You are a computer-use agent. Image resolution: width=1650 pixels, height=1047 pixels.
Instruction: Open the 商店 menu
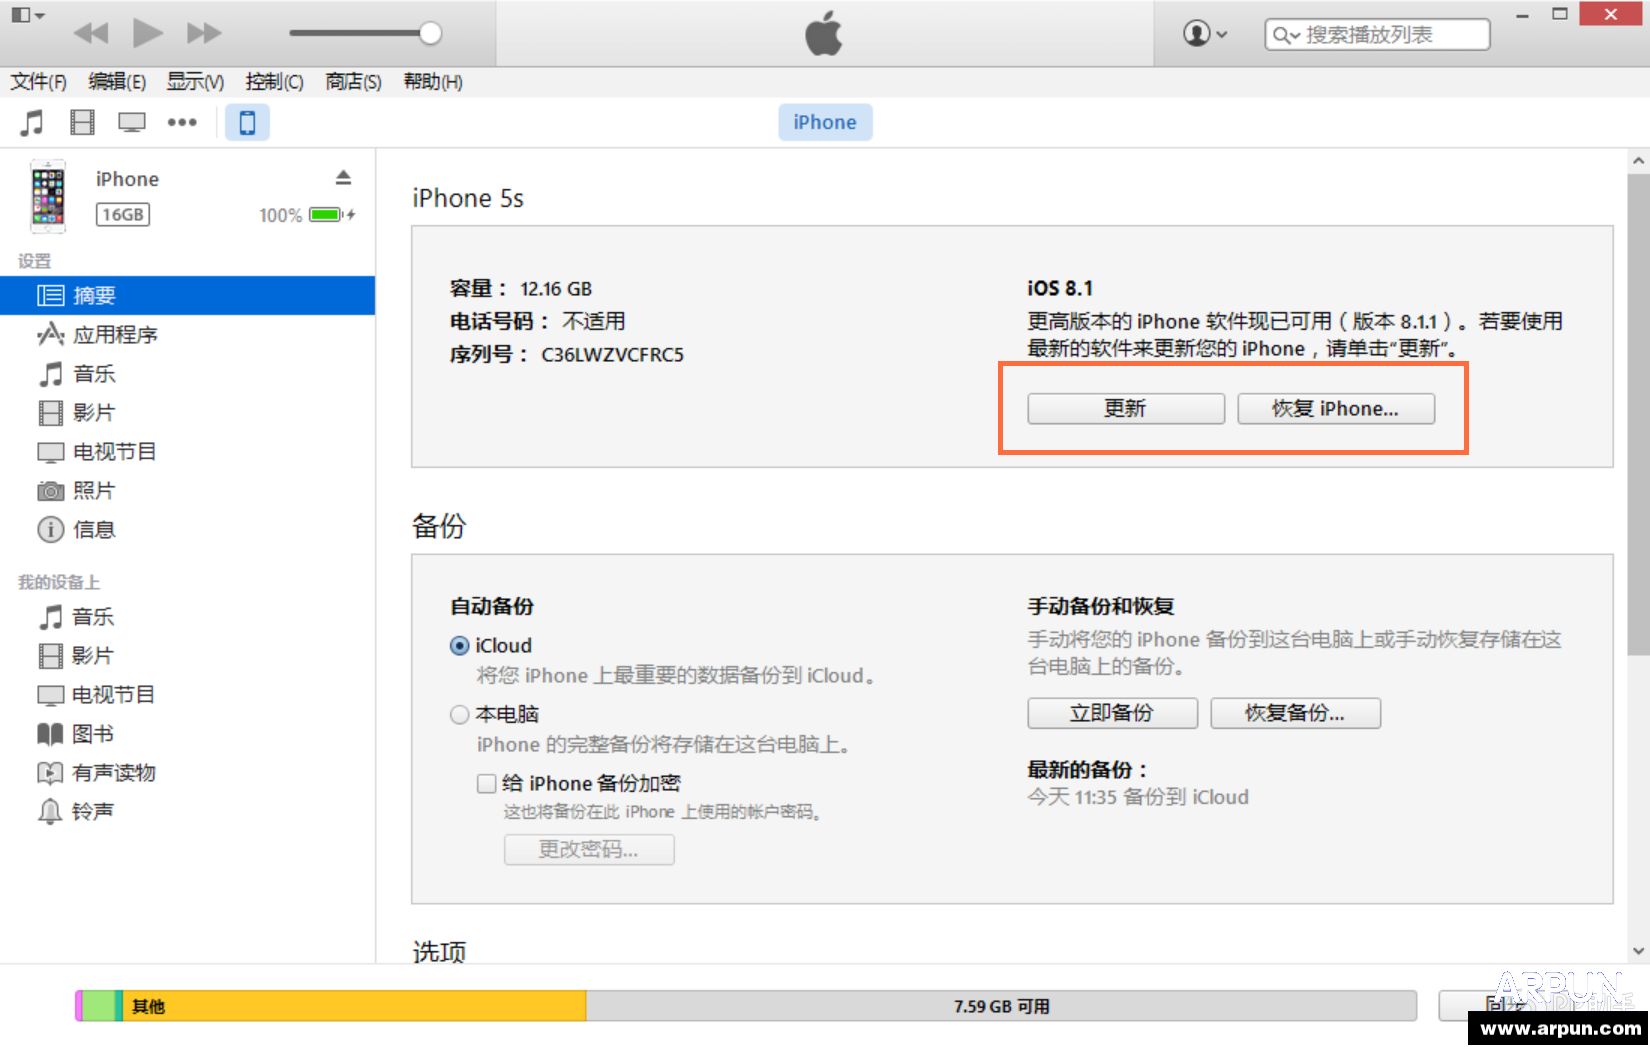(x=351, y=82)
